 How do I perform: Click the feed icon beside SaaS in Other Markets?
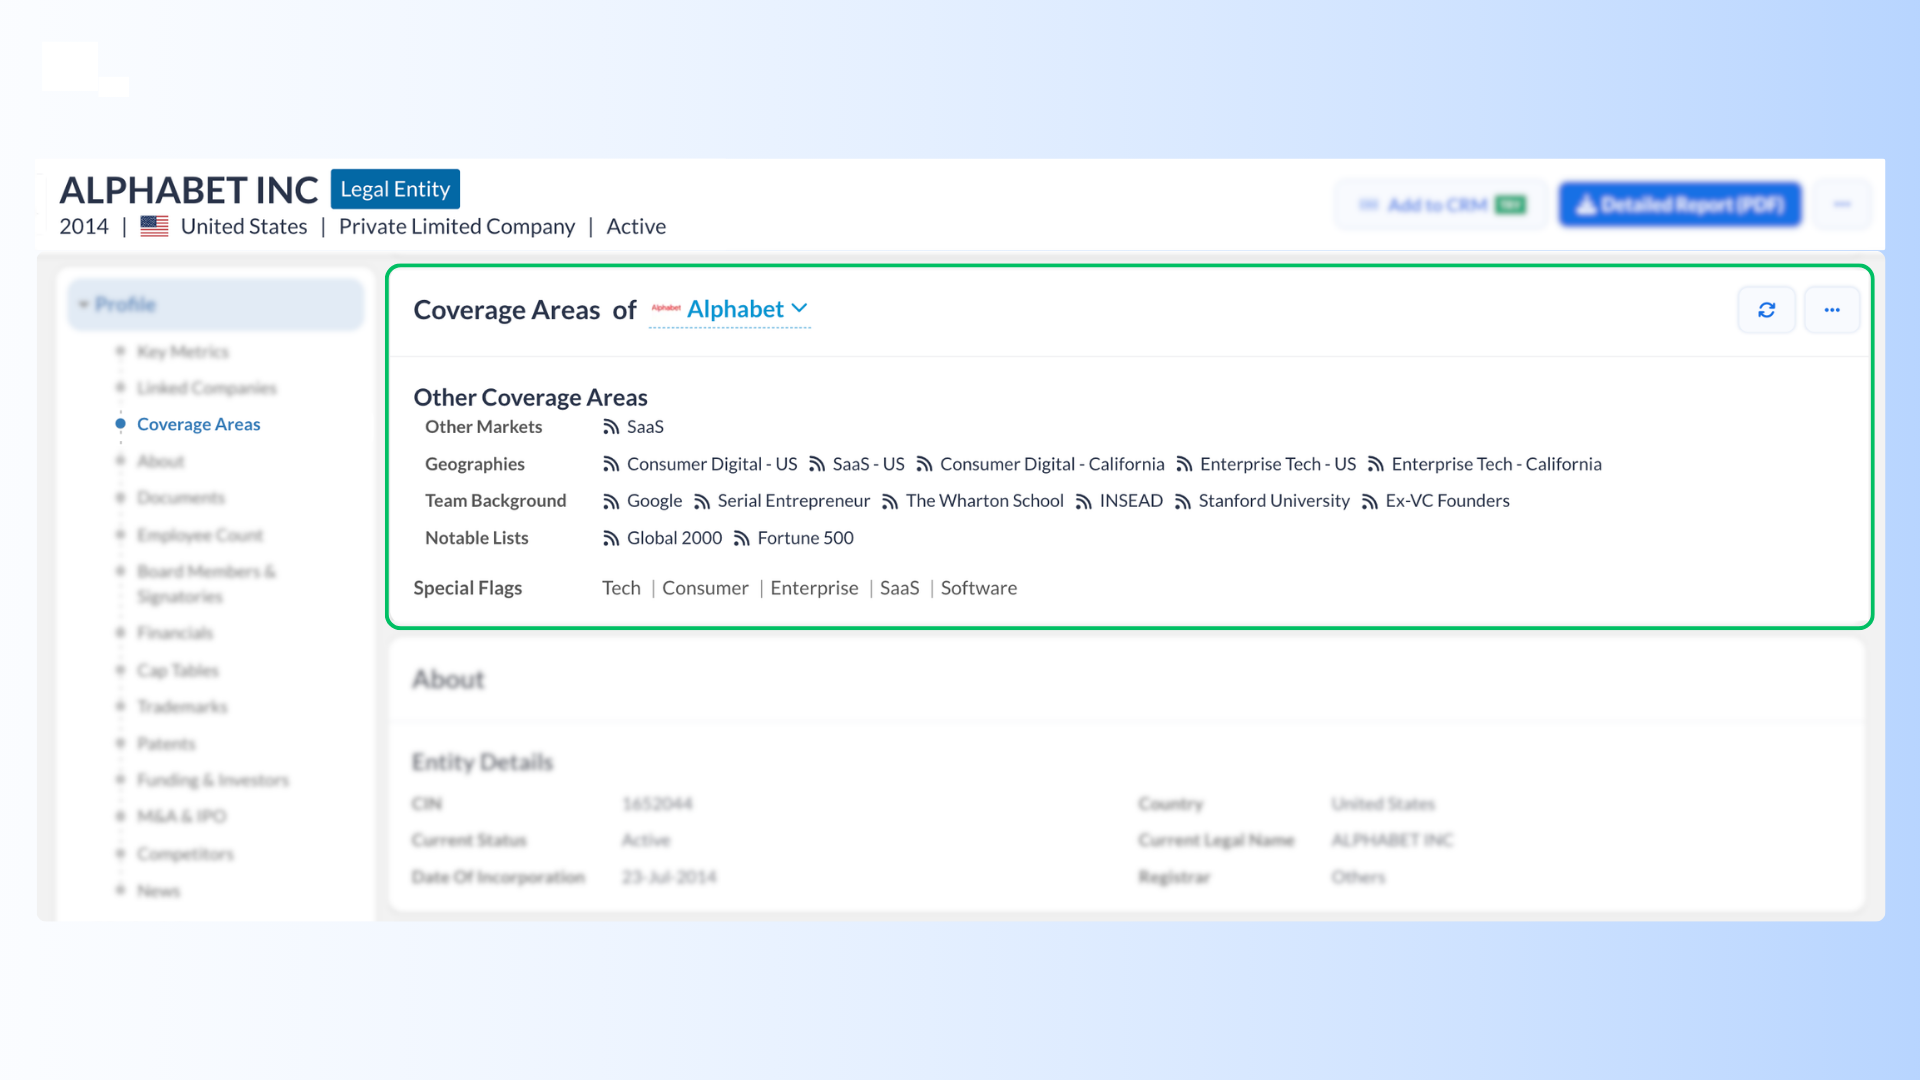[x=611, y=427]
